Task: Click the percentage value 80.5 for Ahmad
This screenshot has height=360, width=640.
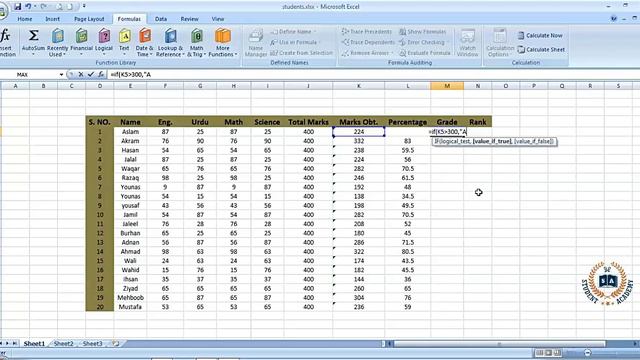Action: (407, 251)
